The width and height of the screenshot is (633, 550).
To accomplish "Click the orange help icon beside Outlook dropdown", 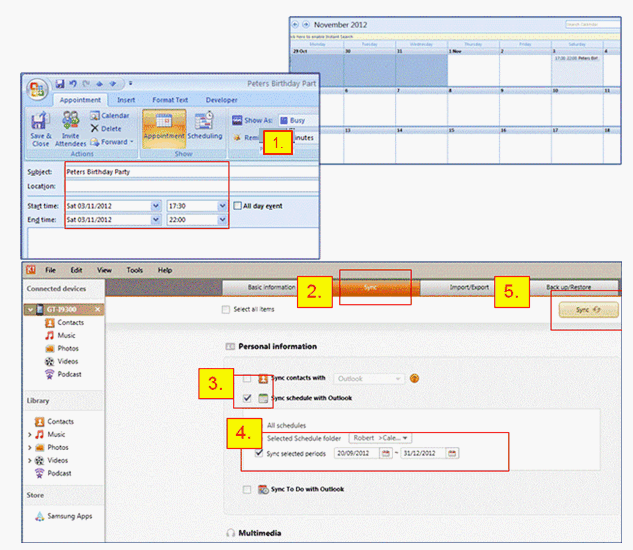I will point(414,378).
